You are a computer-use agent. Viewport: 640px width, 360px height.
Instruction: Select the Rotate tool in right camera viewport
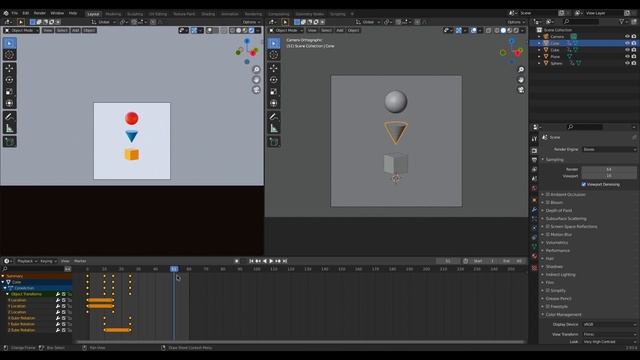[x=274, y=80]
